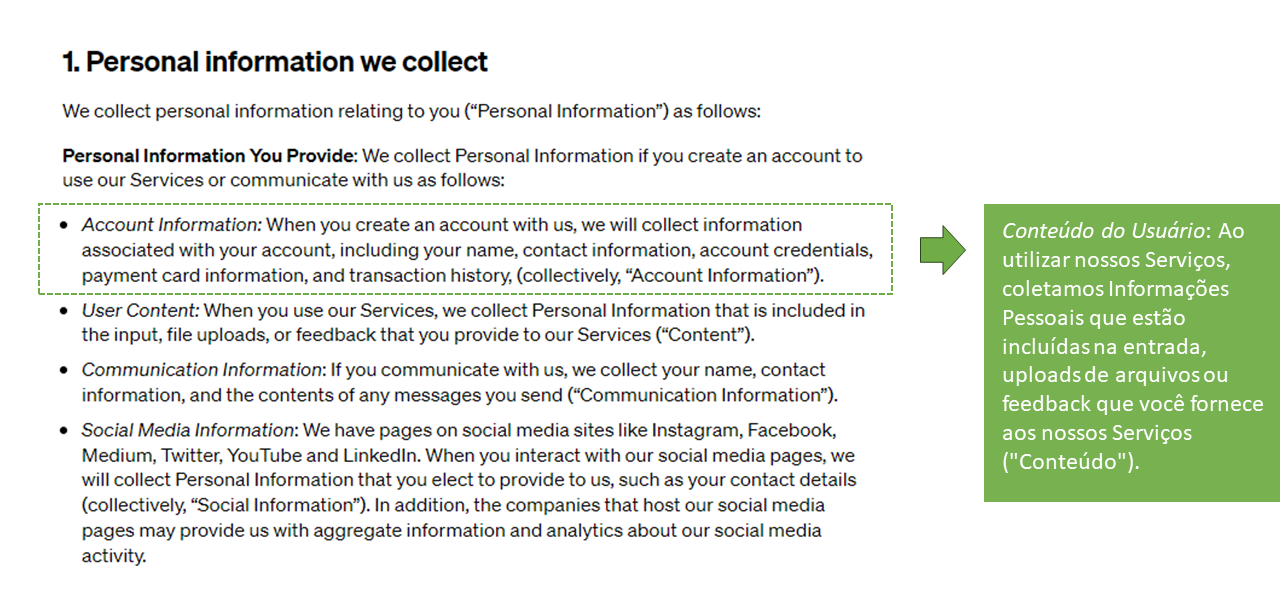Image resolution: width=1280 pixels, height=593 pixels.
Task: Click the bullet before Account Information
Action: (64, 226)
